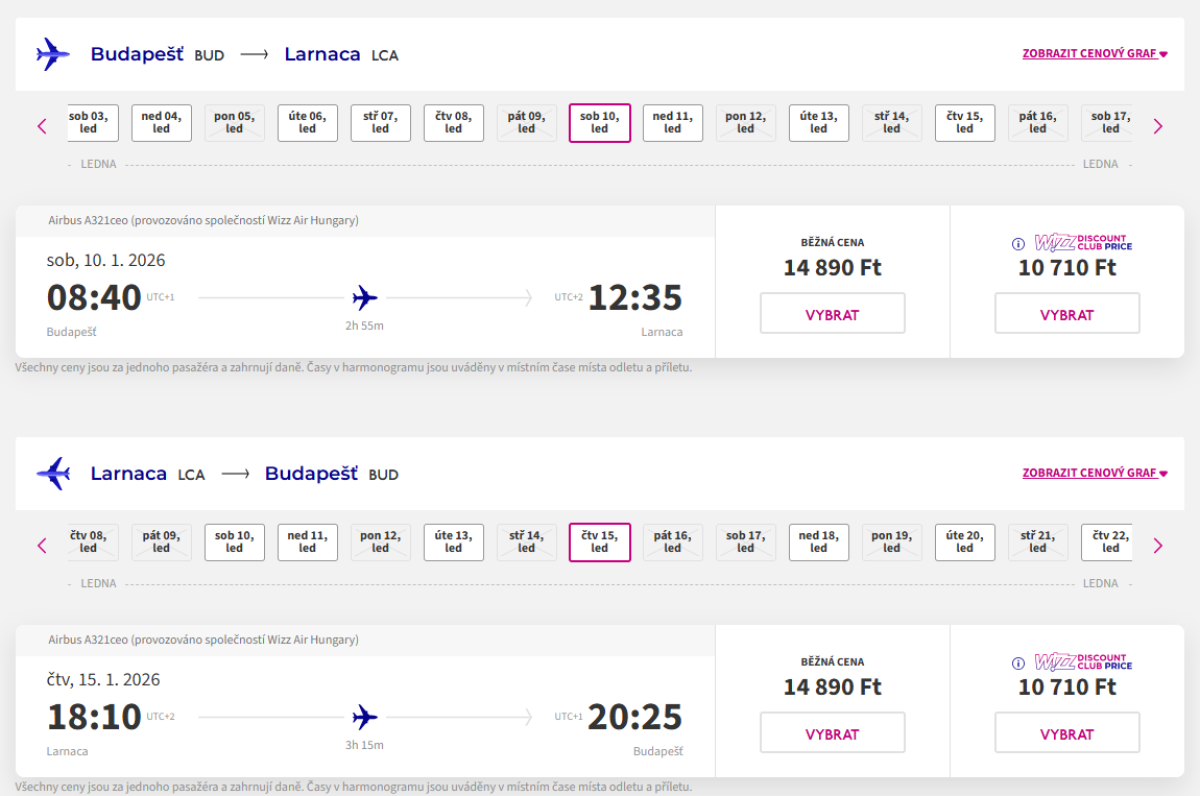
Task: Choose regular price 14 890 Ft for return flight
Action: 832,733
